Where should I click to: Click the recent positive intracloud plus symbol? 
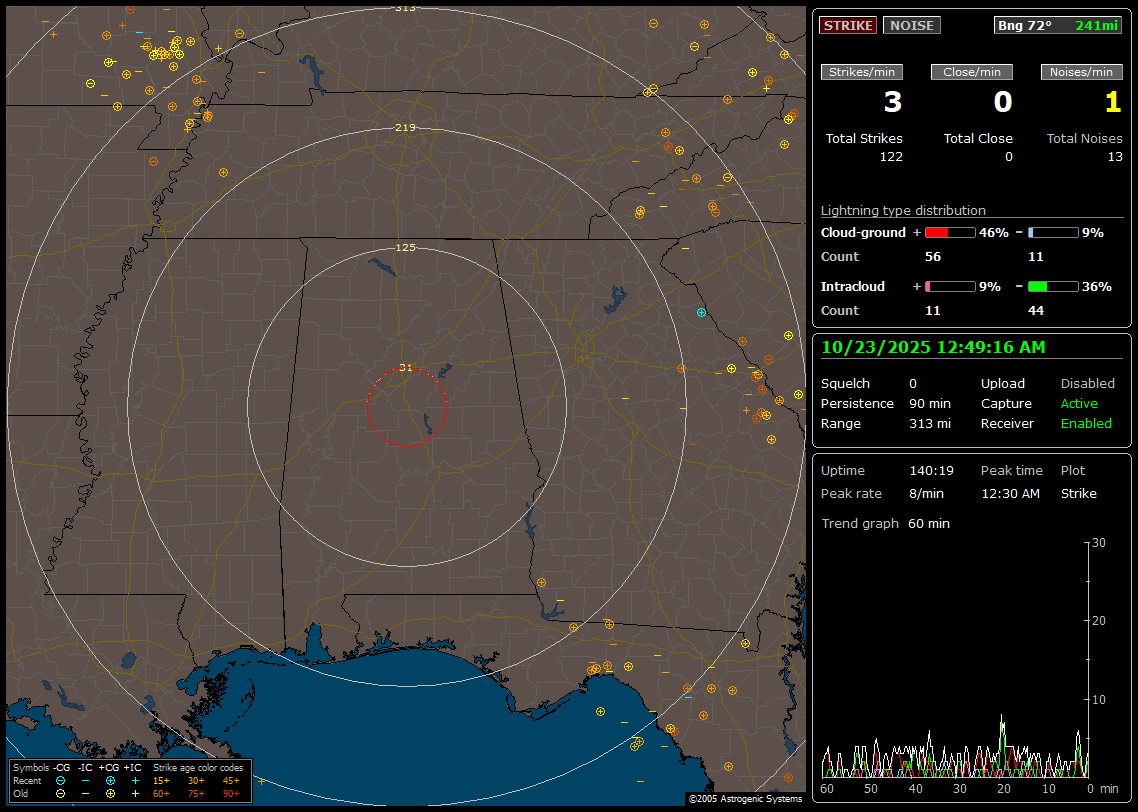point(135,780)
